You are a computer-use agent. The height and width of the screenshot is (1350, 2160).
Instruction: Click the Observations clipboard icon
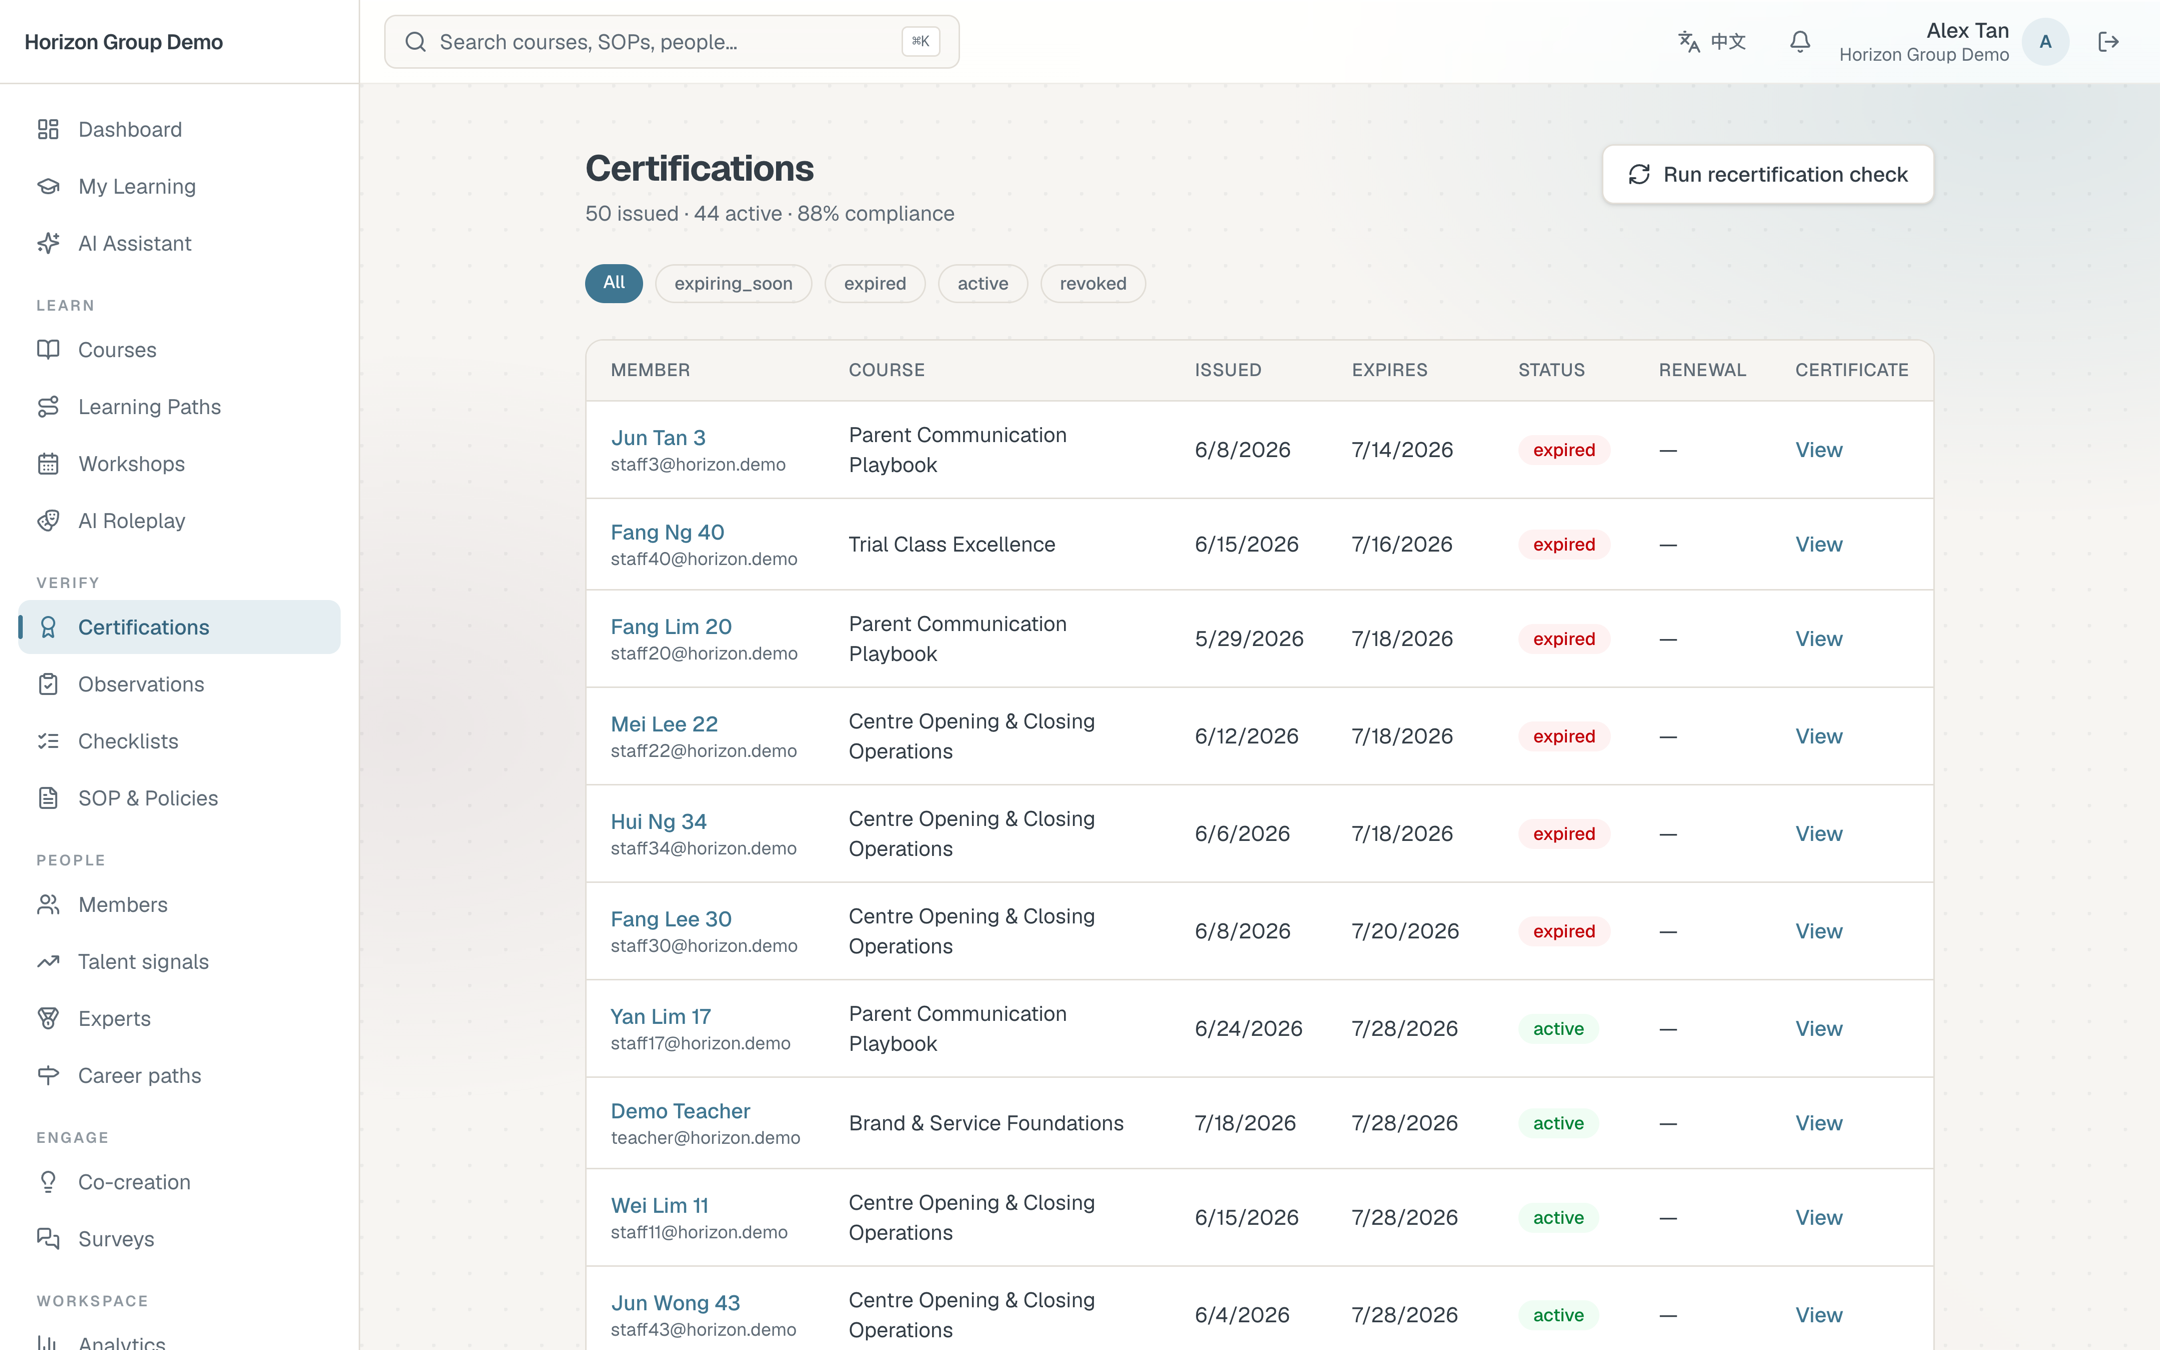tap(48, 684)
